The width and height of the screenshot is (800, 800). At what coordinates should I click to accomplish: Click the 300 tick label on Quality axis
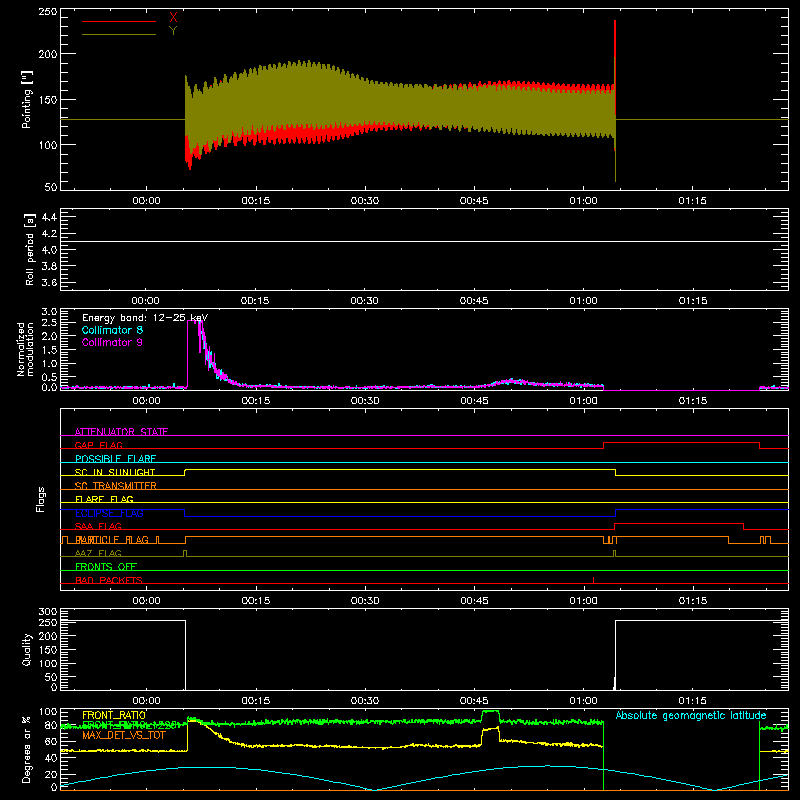pyautogui.click(x=47, y=612)
